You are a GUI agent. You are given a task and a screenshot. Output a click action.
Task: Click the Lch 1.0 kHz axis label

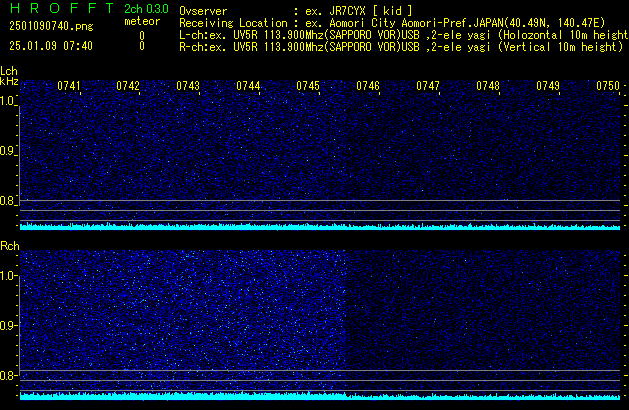[x=7, y=101]
